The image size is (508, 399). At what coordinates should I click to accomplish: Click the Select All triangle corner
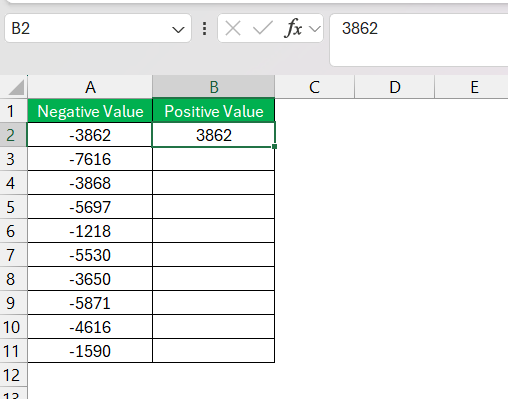(15, 87)
